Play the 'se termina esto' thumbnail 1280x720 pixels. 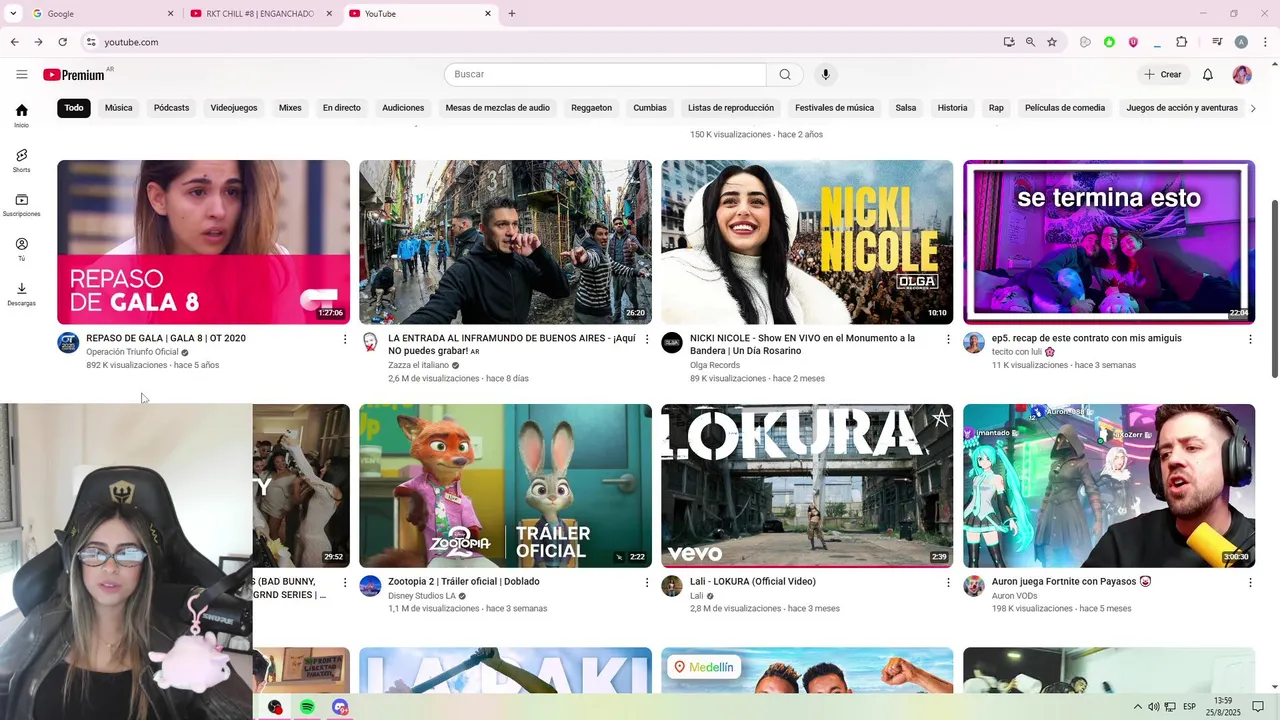[x=1109, y=242]
